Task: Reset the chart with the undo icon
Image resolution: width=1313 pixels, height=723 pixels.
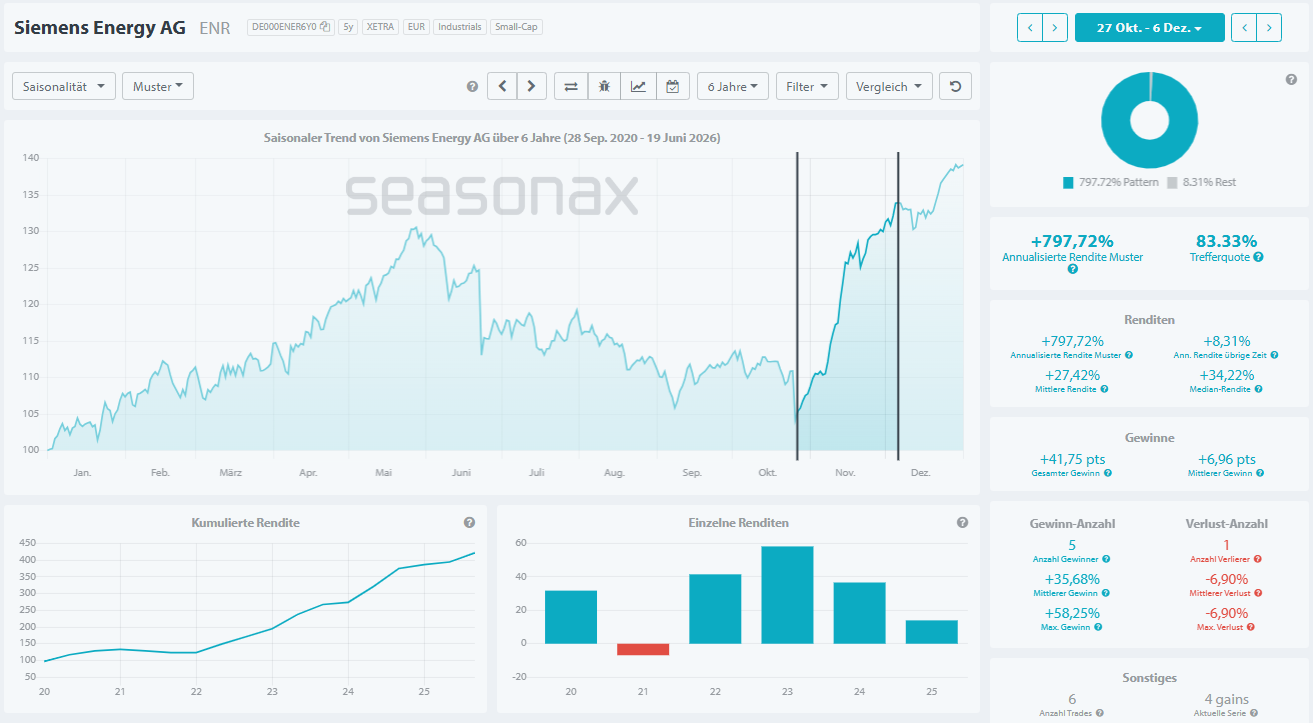Action: 955,86
